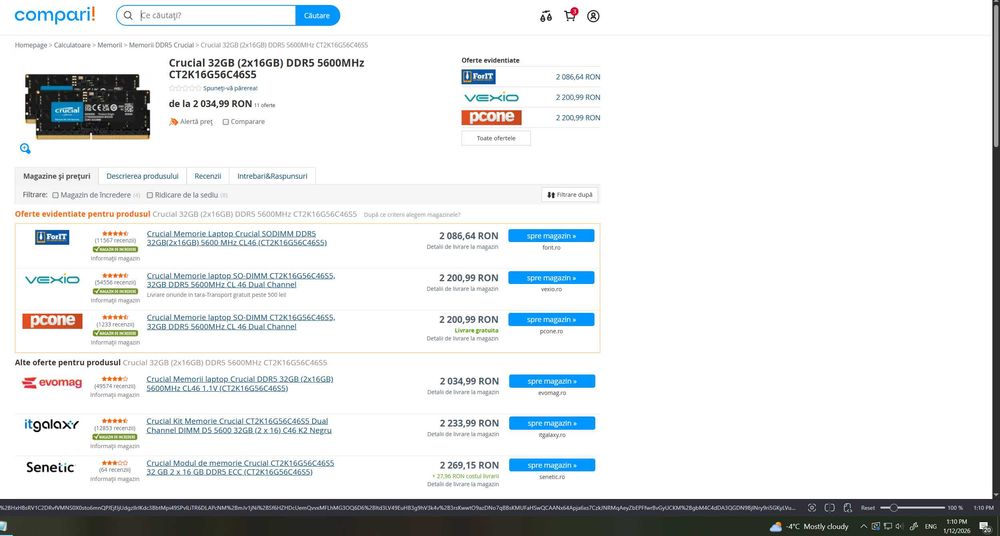The height and width of the screenshot is (536, 1000).
Task: Open the notification center icon
Action: [987, 526]
